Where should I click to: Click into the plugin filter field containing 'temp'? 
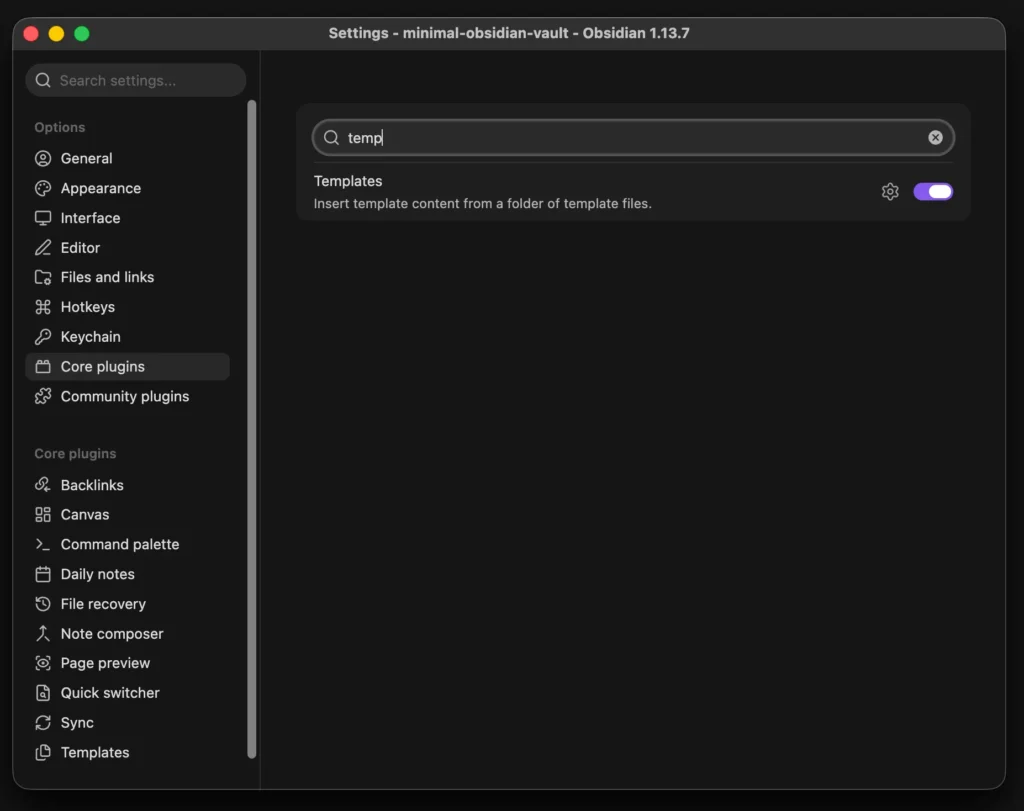pos(633,137)
